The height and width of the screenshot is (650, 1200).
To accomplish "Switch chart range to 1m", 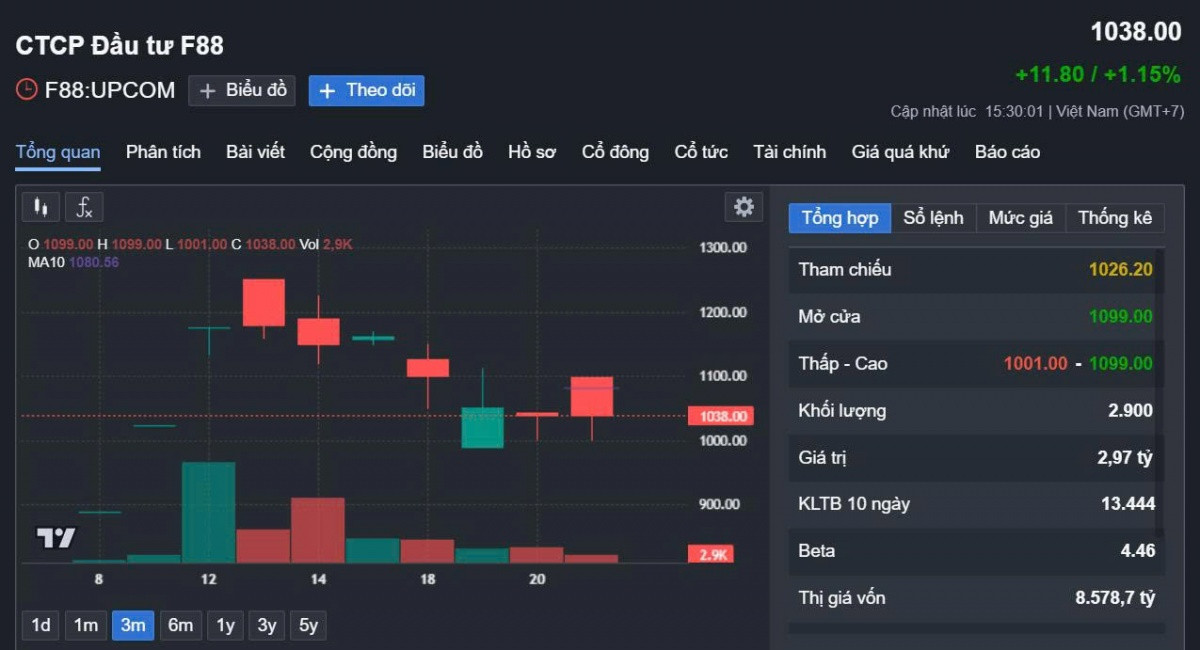I will [x=86, y=625].
